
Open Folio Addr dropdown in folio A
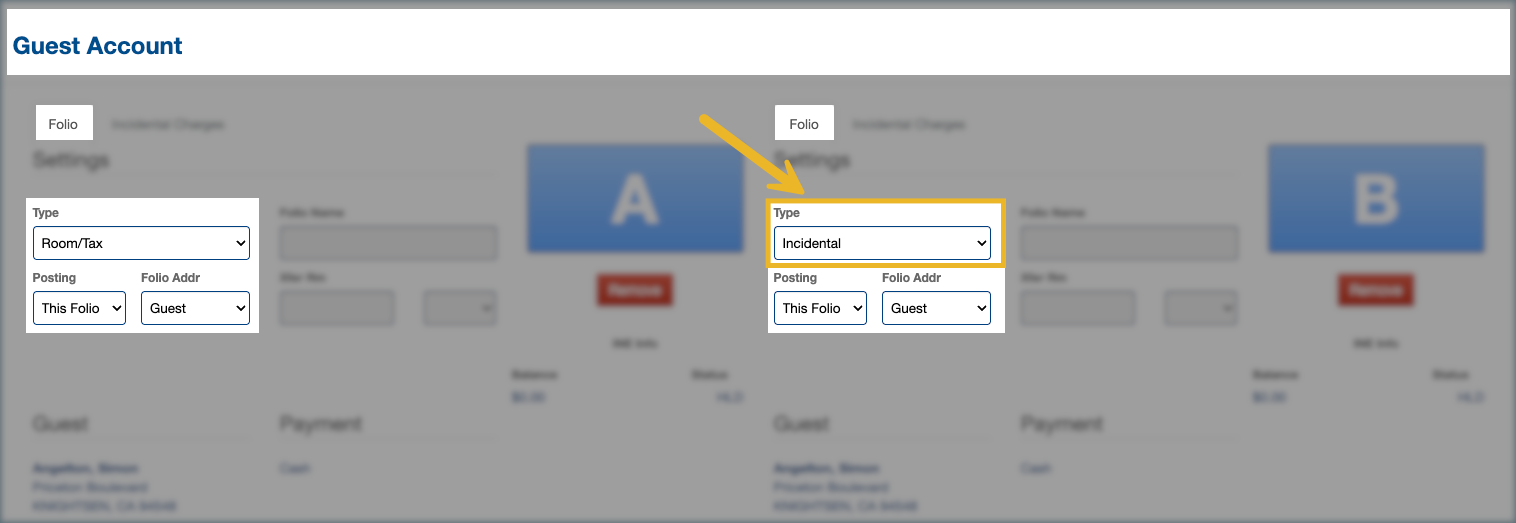[x=195, y=308]
